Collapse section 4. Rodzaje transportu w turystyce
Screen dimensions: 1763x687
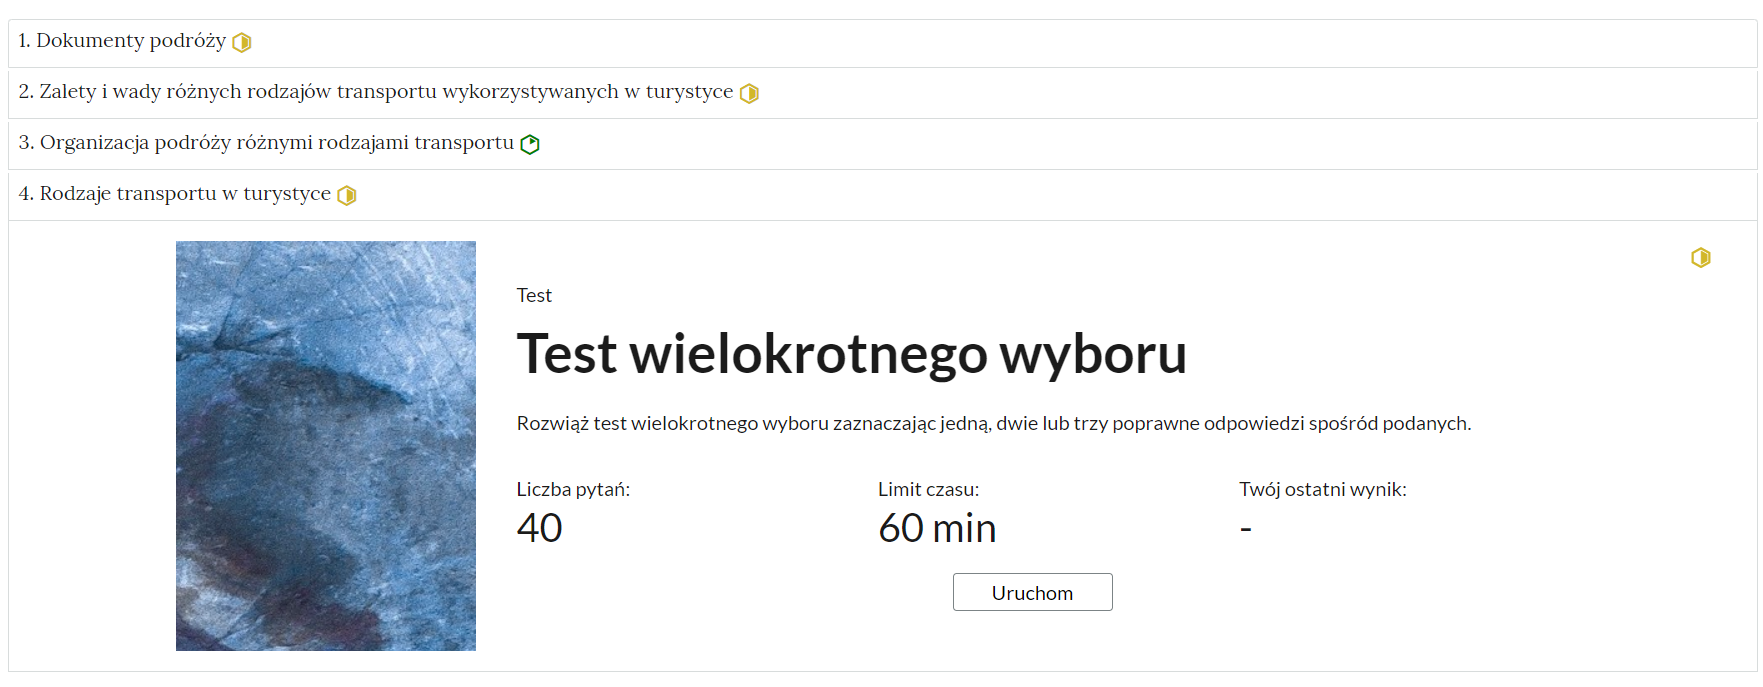882,195
